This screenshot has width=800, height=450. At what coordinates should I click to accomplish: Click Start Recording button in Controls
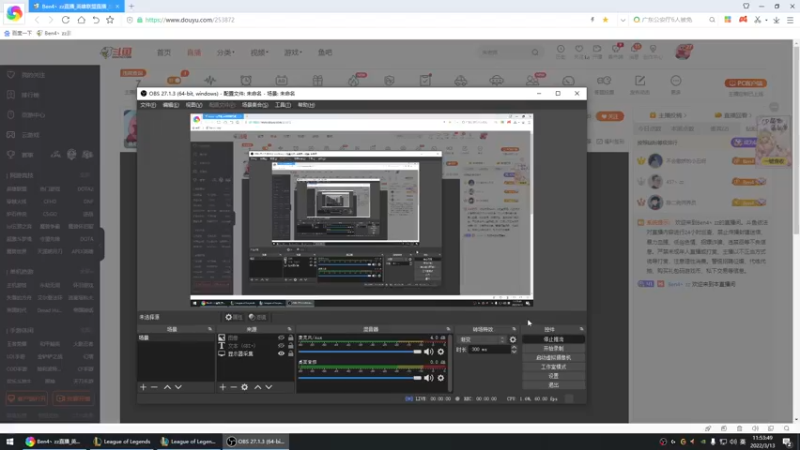tap(554, 348)
